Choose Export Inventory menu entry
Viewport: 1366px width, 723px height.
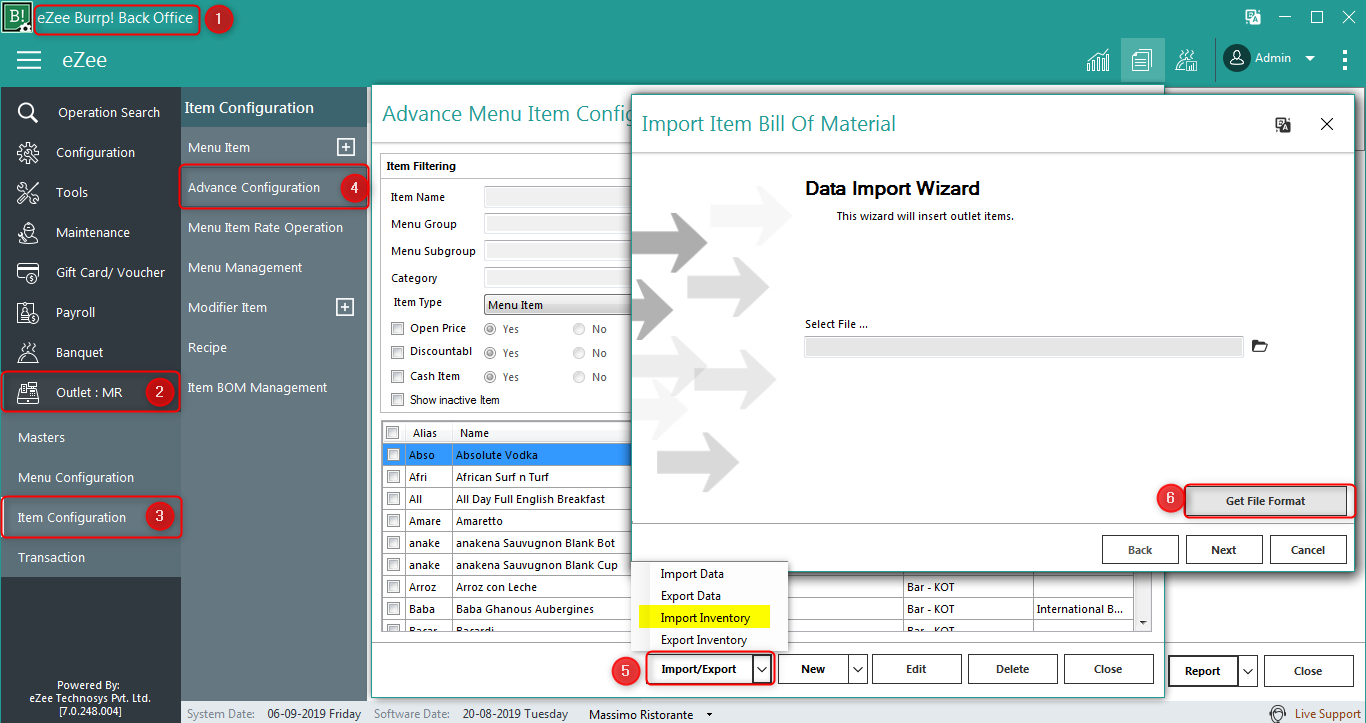(704, 640)
